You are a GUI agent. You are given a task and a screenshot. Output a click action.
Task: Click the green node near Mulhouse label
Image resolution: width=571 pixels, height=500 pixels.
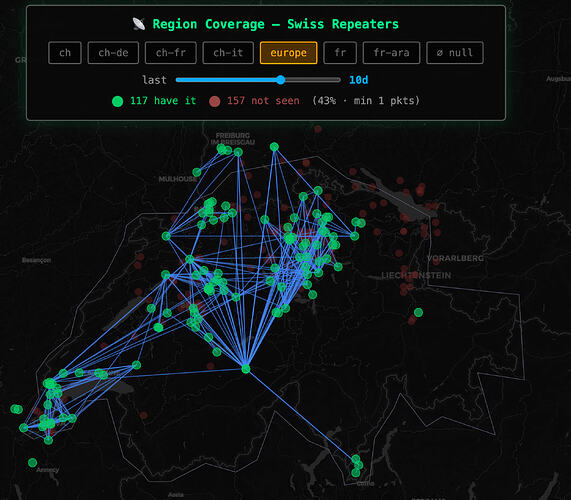tap(197, 172)
